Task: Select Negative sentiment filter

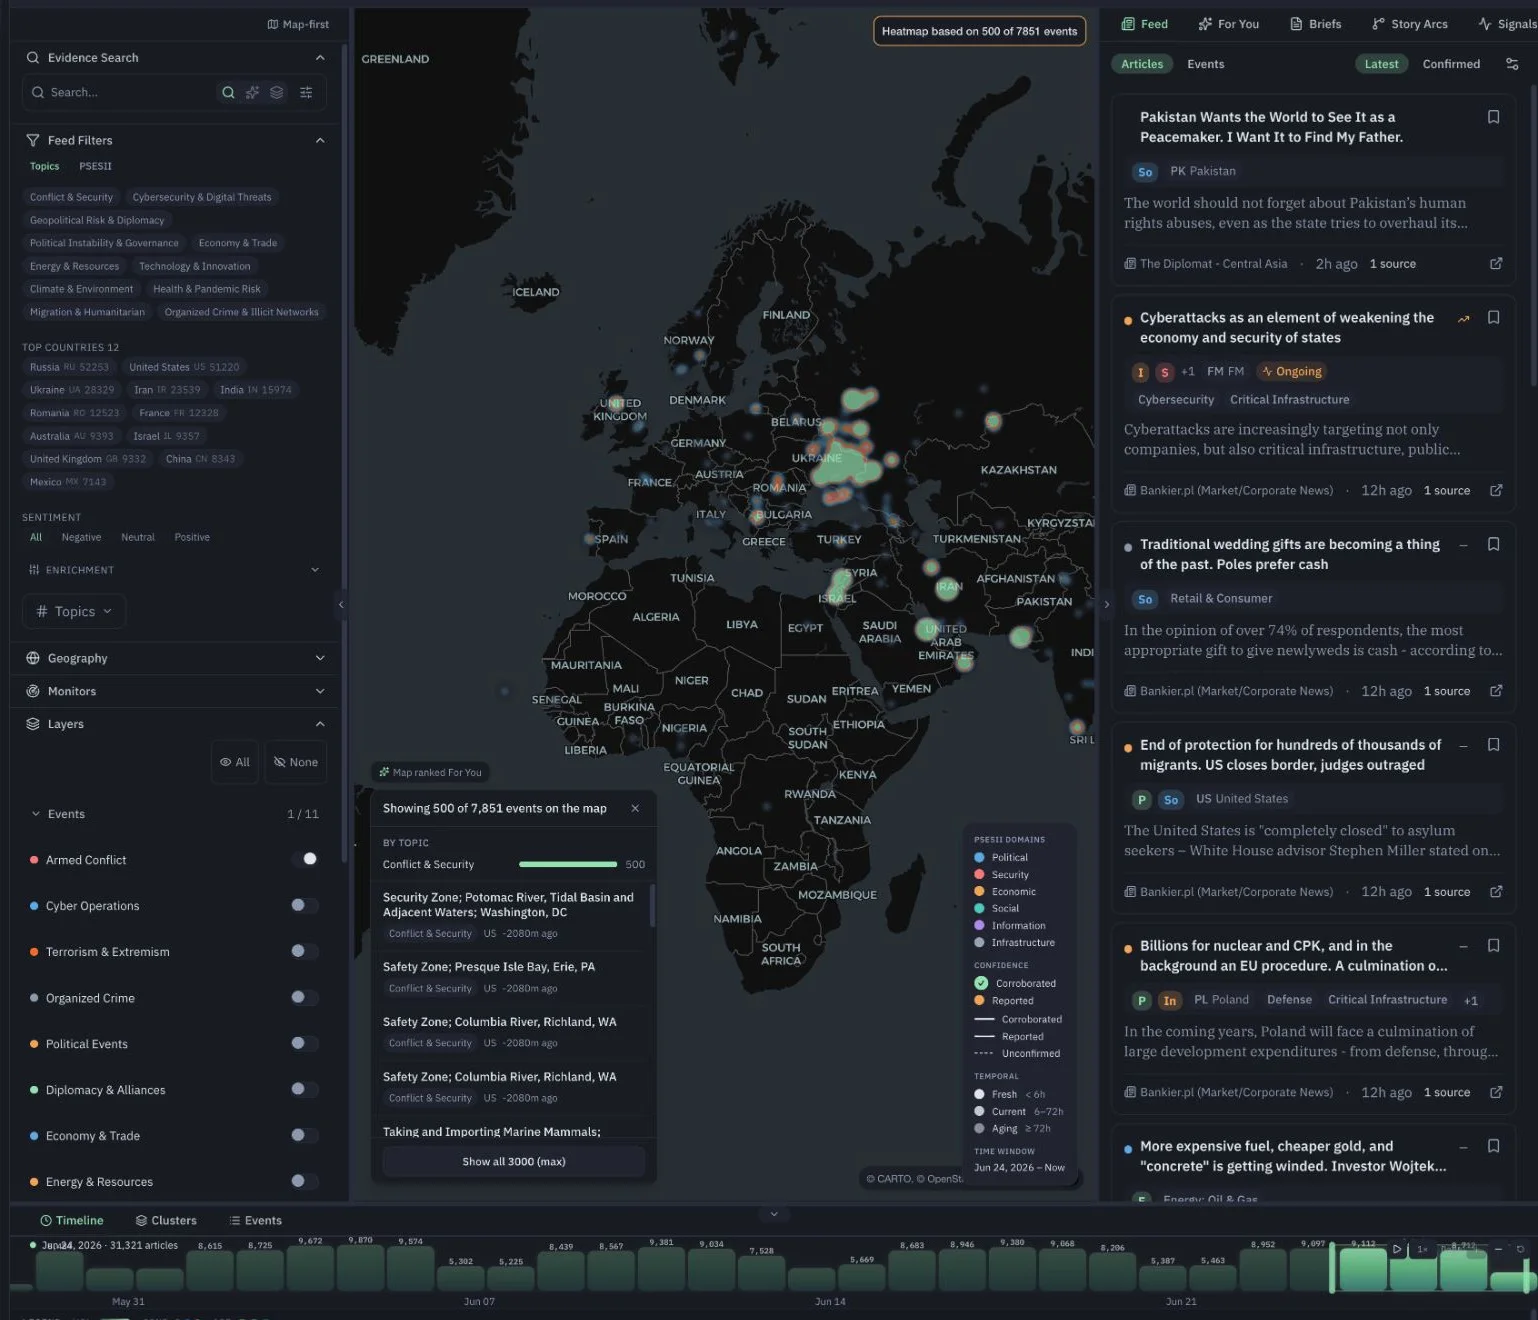Action: click(x=81, y=537)
